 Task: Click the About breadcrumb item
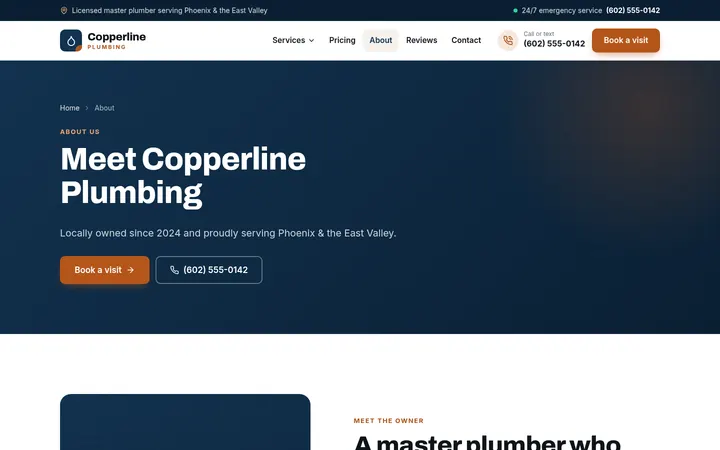click(104, 108)
